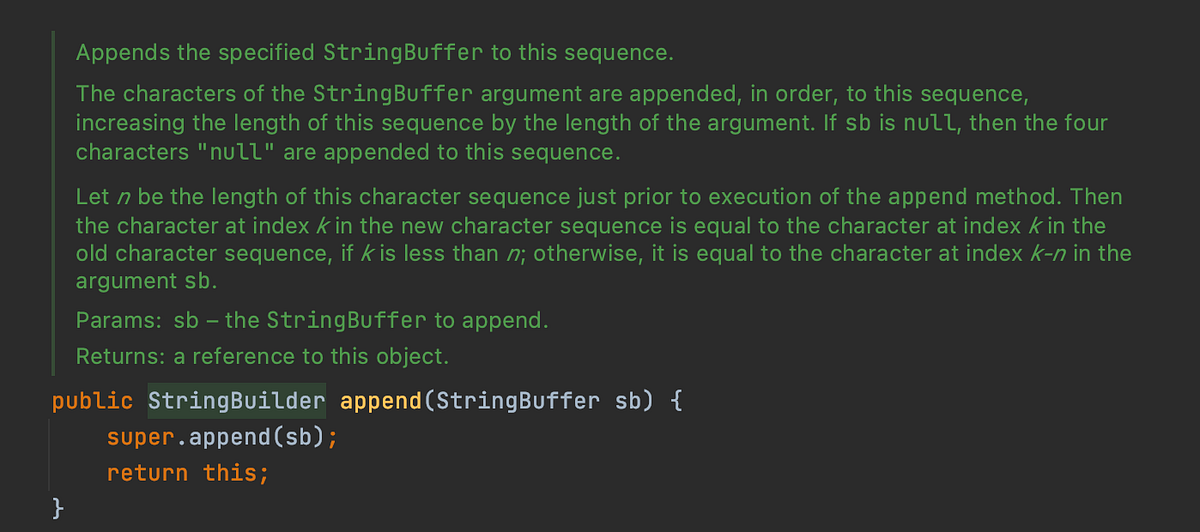The height and width of the screenshot is (532, 1200).
Task: Click StringBuffer in the first doc sentence
Action: pyautogui.click(x=402, y=53)
